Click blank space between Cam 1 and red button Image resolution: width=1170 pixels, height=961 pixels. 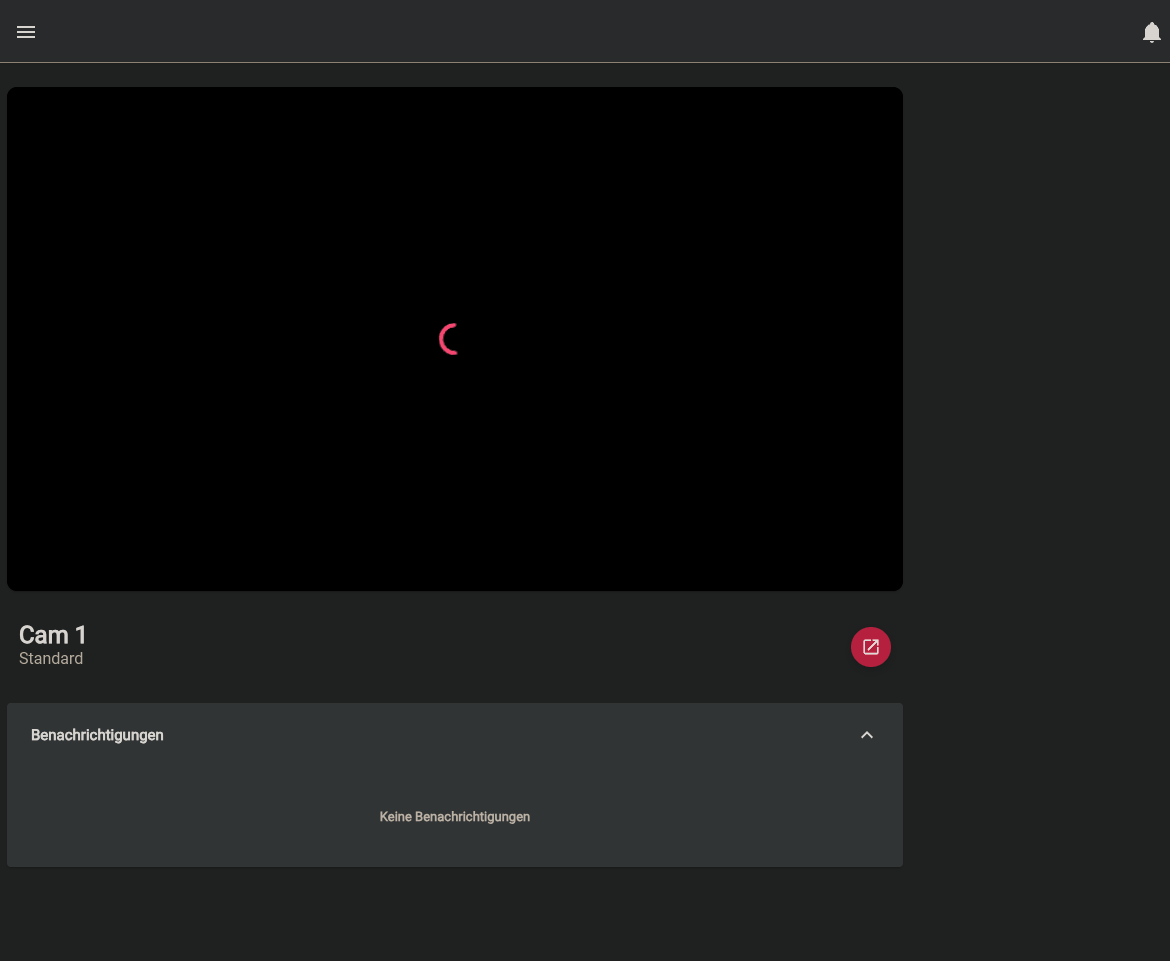tap(460, 647)
